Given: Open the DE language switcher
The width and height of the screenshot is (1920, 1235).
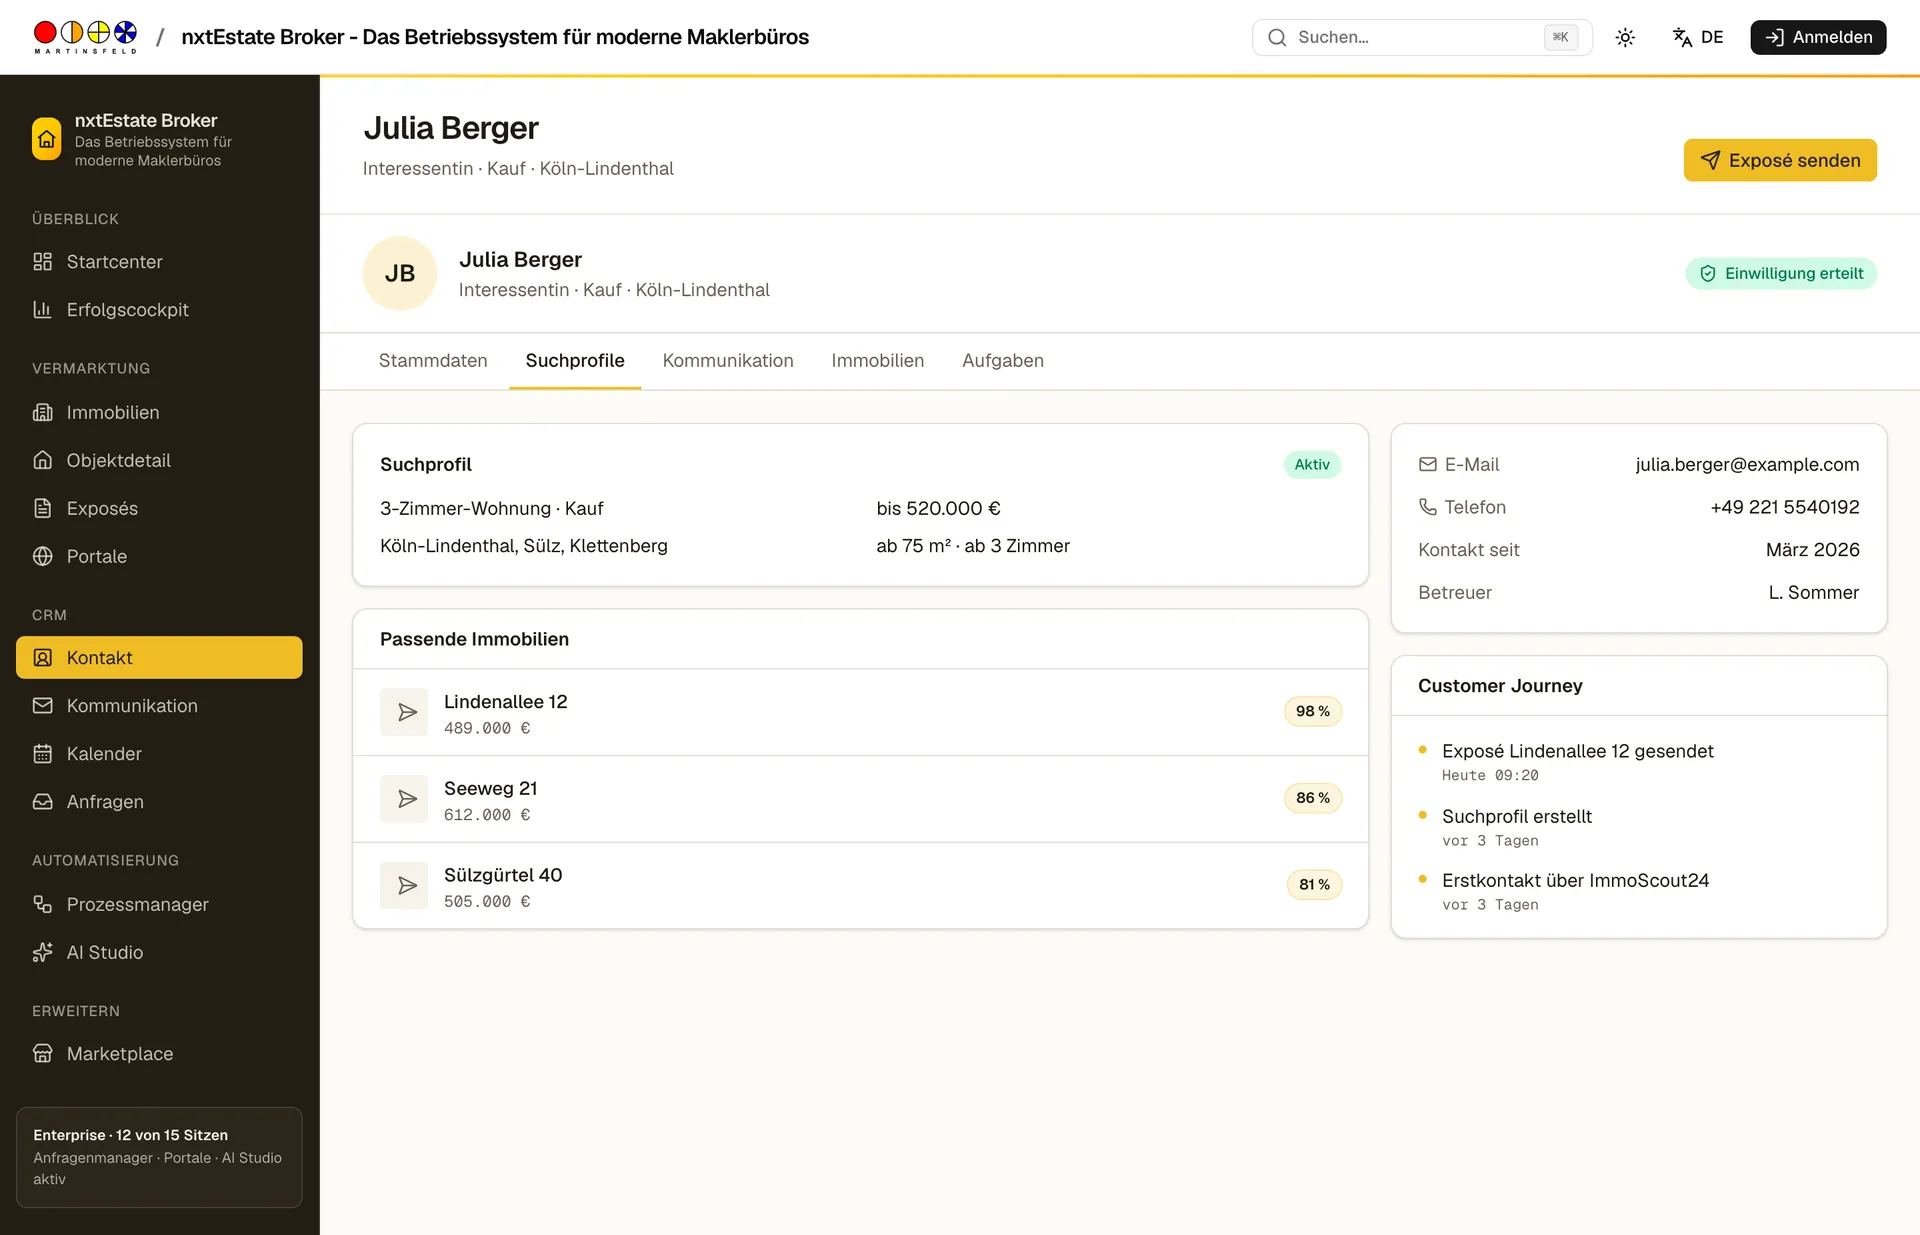Looking at the screenshot, I should pos(1698,37).
